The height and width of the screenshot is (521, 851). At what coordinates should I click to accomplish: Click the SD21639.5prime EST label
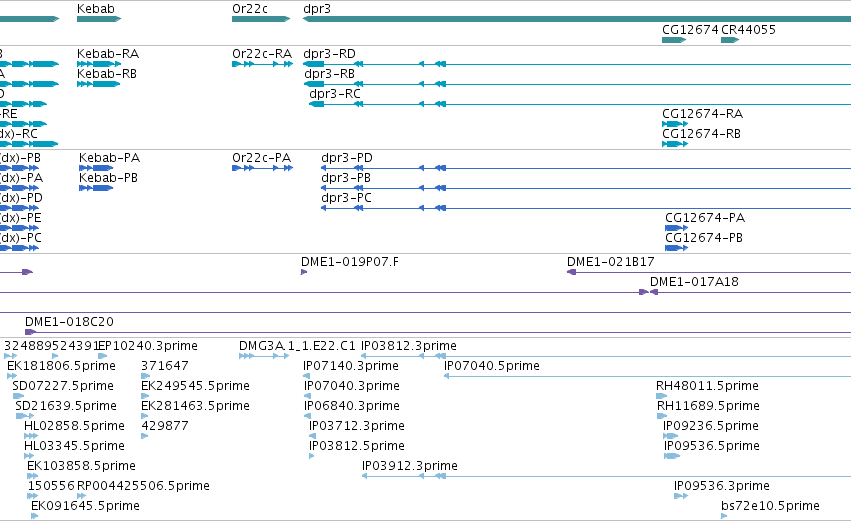click(x=66, y=406)
